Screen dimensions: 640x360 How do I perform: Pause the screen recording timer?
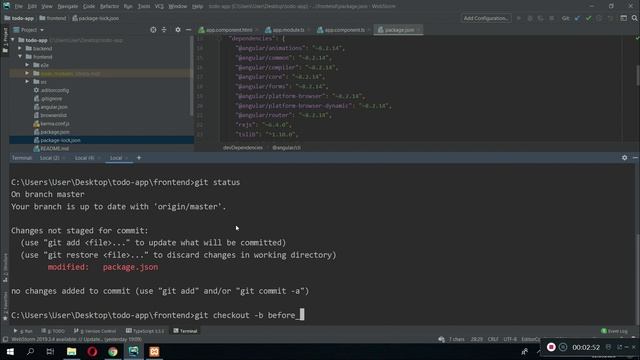(x=563, y=347)
